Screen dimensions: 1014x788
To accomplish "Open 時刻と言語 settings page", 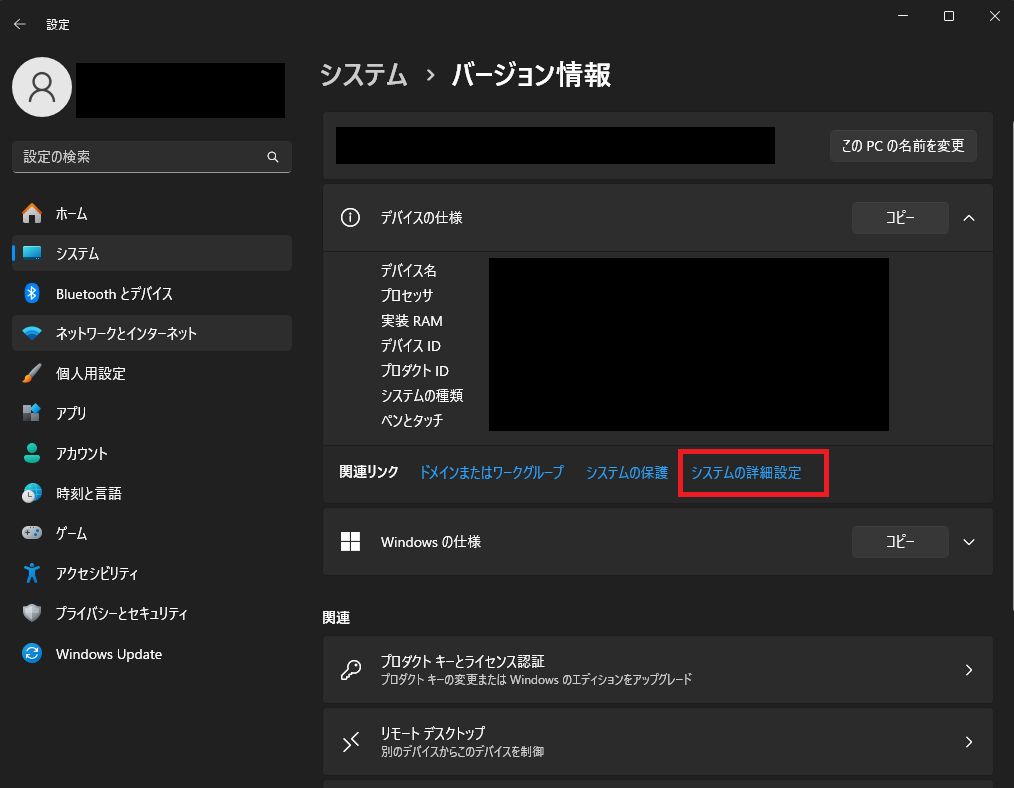I will [x=152, y=493].
